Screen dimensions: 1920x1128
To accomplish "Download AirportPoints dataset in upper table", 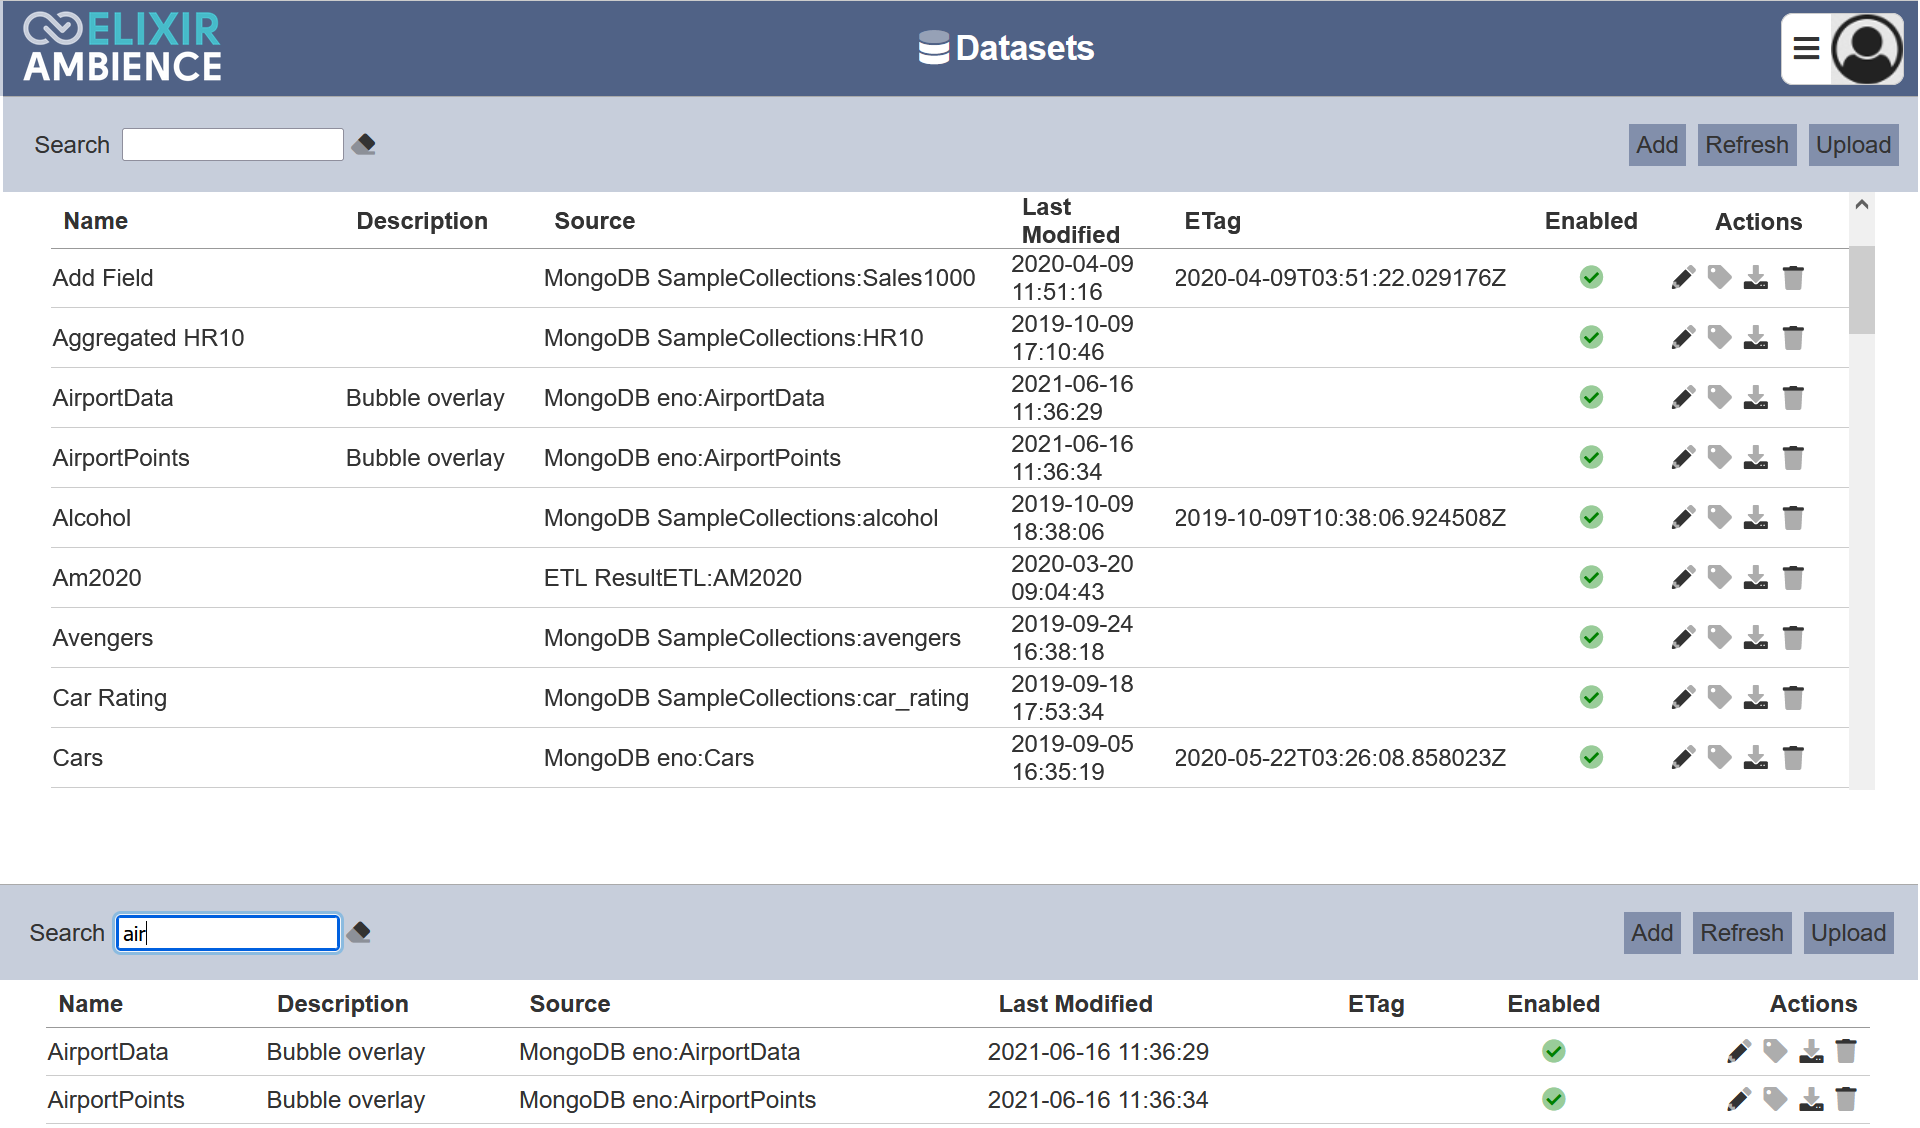I will (x=1756, y=458).
